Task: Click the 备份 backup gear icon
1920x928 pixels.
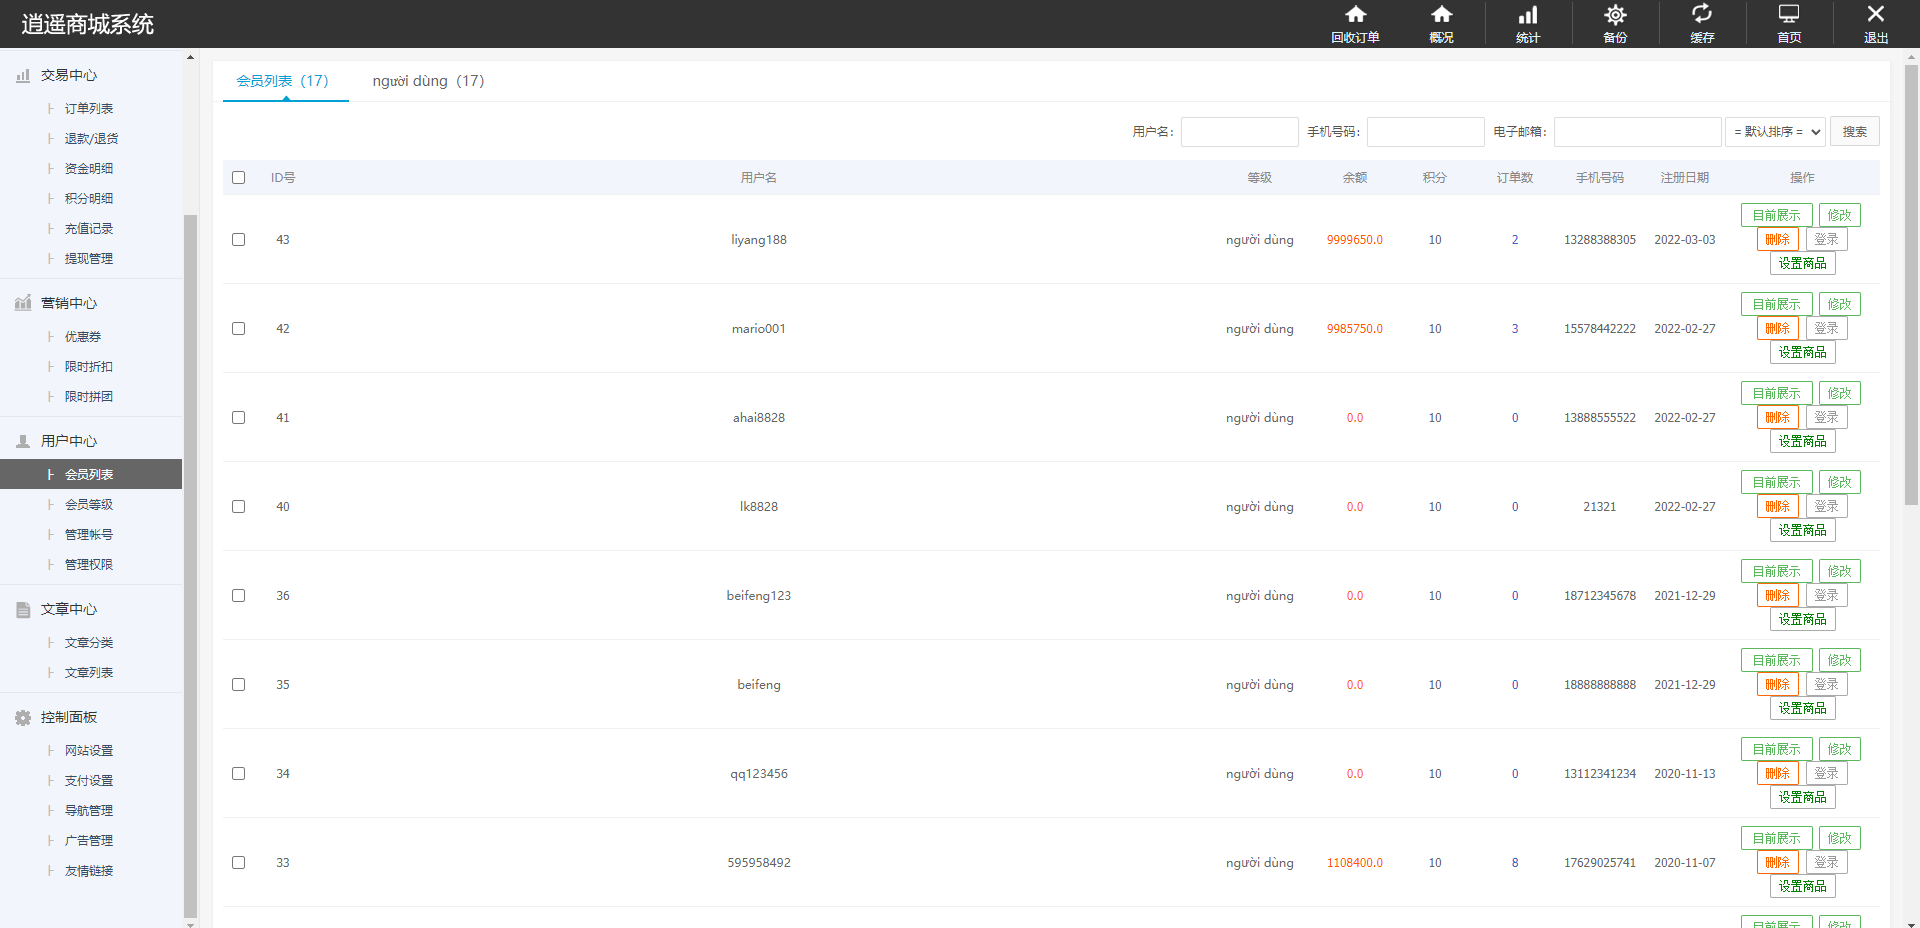Action: [x=1615, y=15]
